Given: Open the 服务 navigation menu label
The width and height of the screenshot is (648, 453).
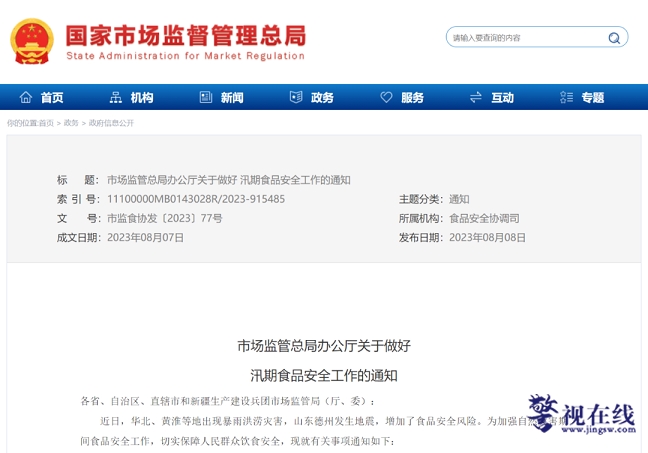Looking at the screenshot, I should tap(412, 98).
